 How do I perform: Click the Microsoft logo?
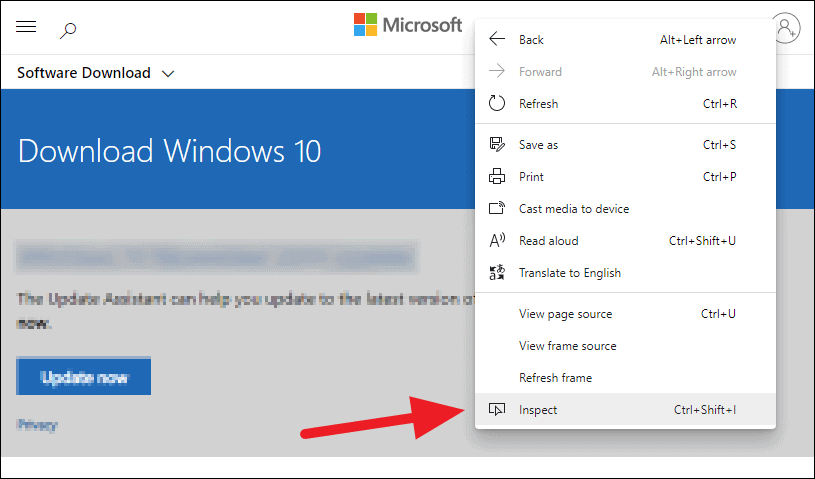[x=408, y=25]
